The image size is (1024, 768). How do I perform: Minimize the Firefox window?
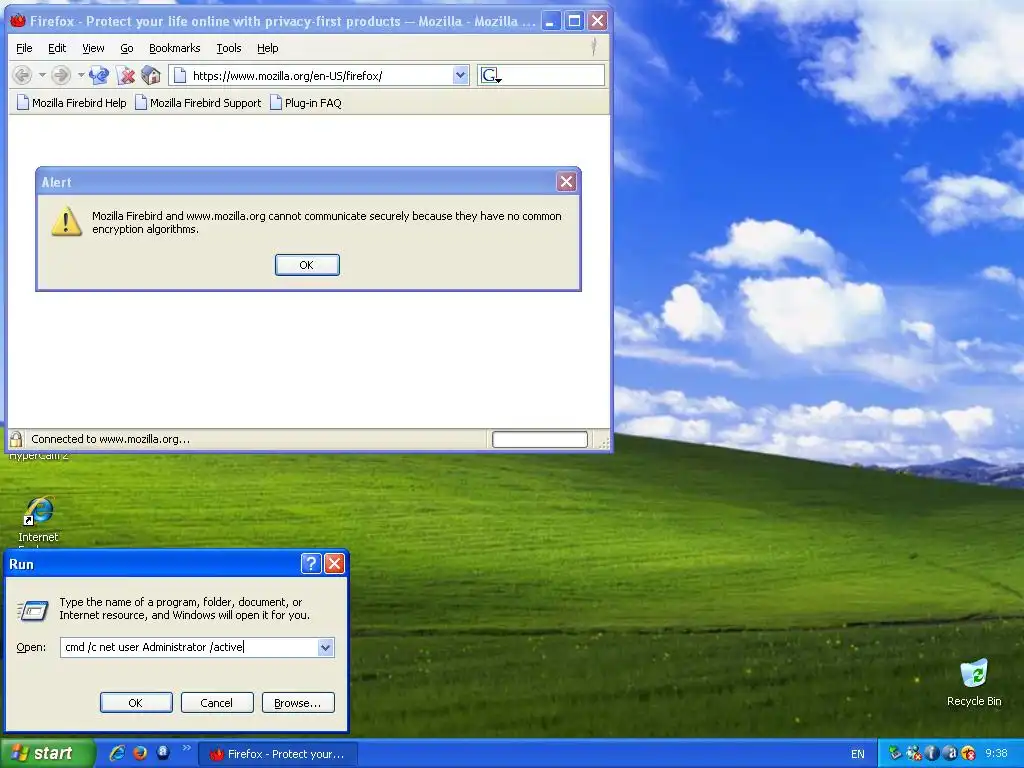click(551, 21)
